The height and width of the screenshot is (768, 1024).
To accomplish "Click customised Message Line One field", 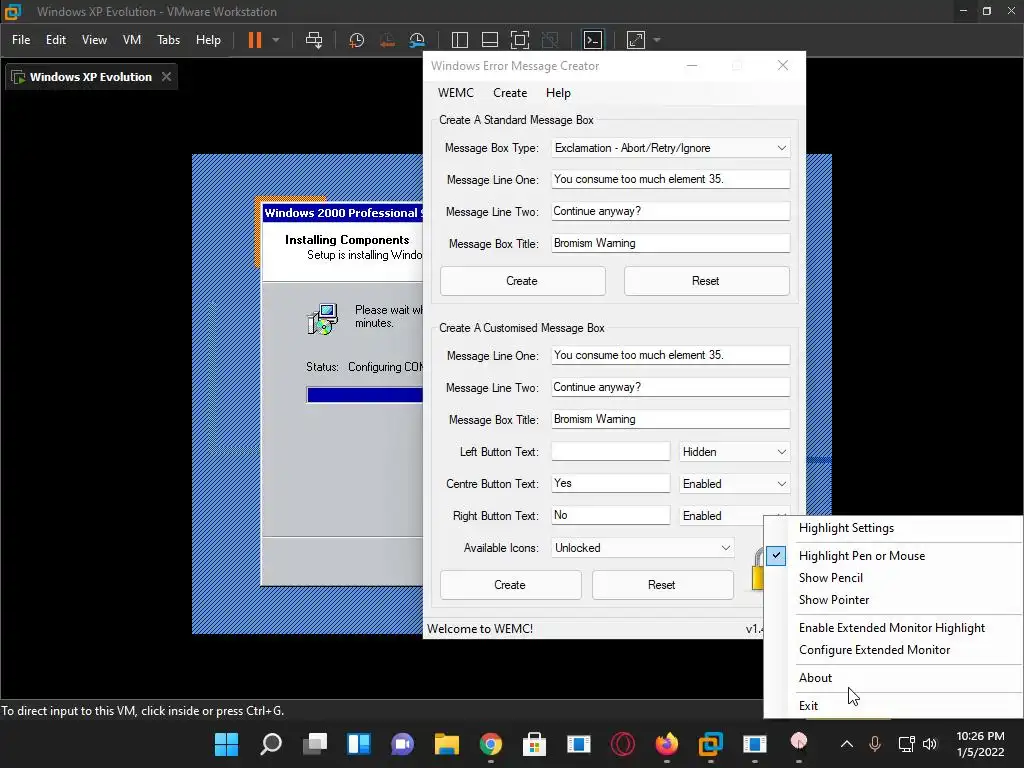I will [x=671, y=355].
